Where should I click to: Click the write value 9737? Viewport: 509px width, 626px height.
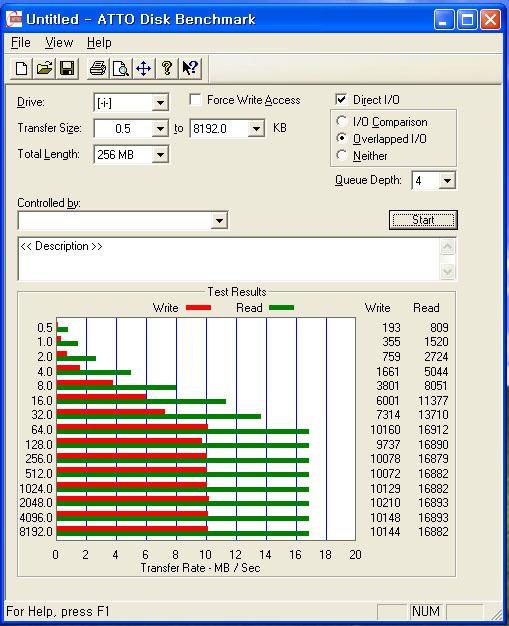(x=388, y=444)
